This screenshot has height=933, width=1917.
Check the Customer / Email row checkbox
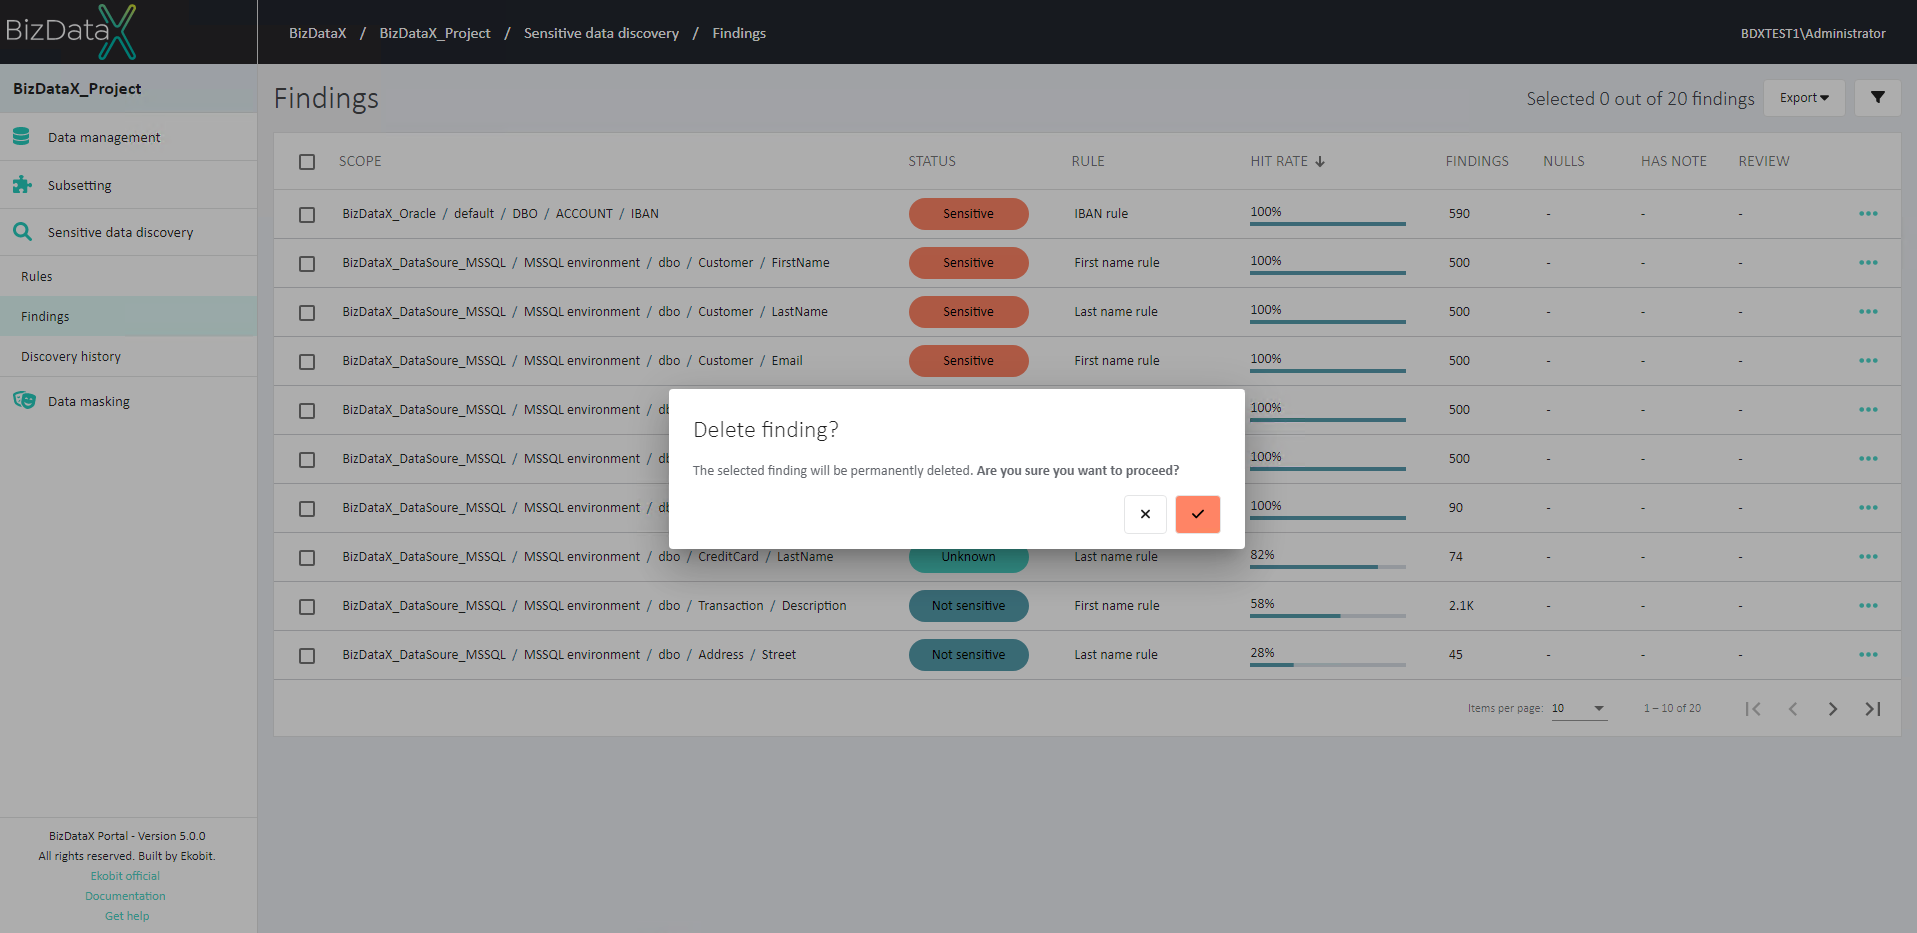tap(307, 362)
